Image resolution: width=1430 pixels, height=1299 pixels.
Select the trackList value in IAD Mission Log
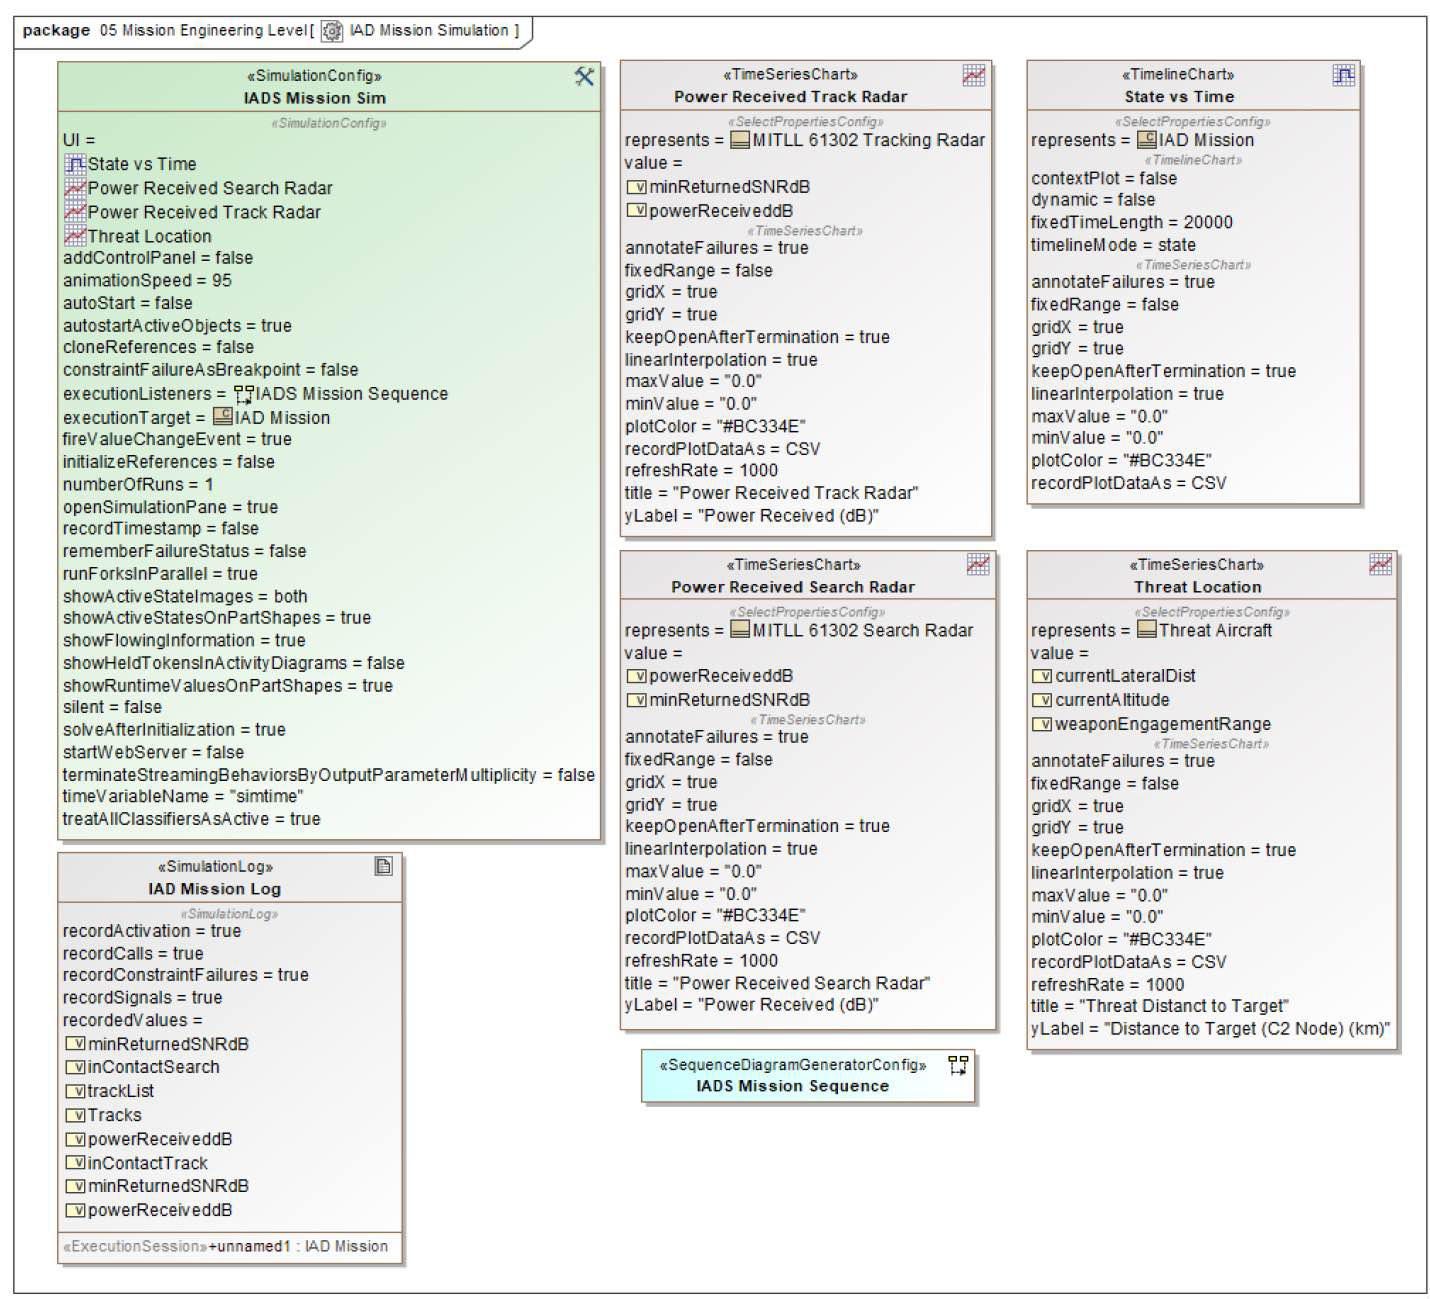(x=120, y=1091)
